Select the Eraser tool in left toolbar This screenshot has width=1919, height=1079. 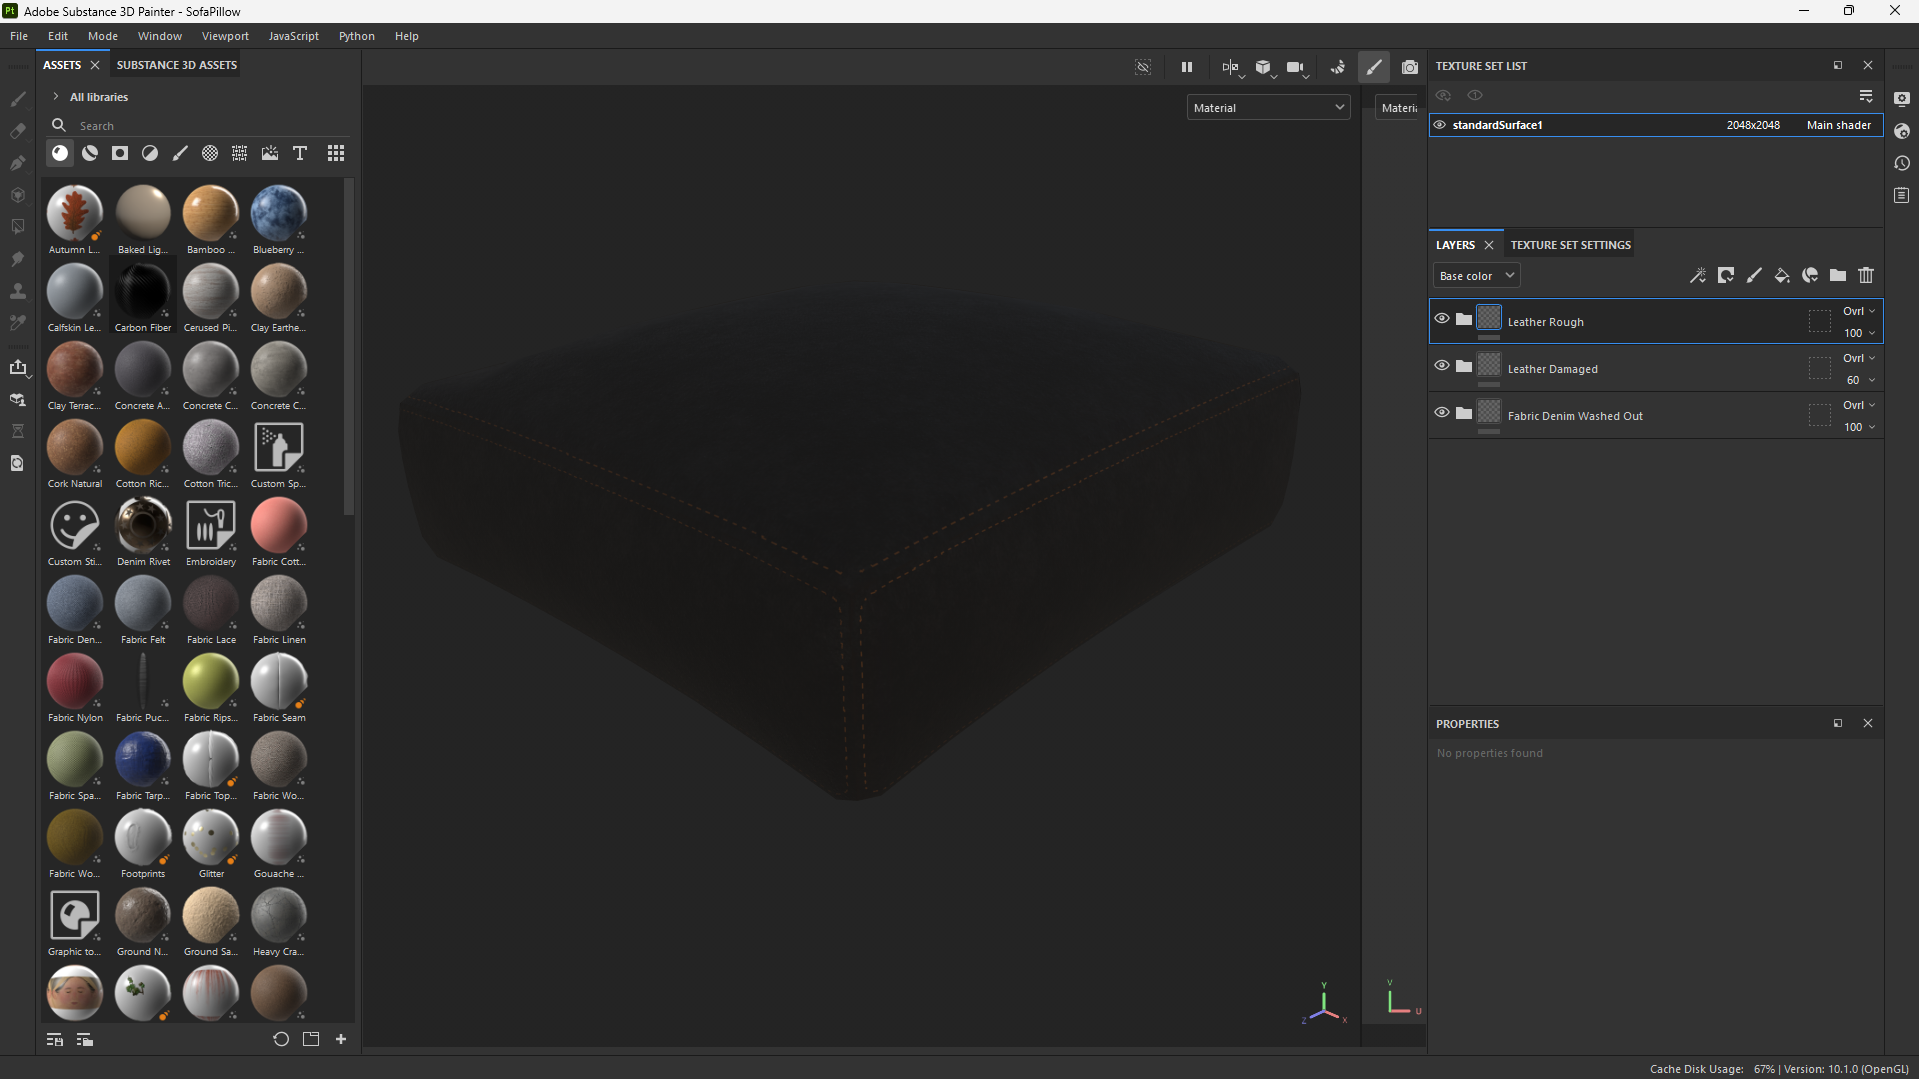pos(17,131)
